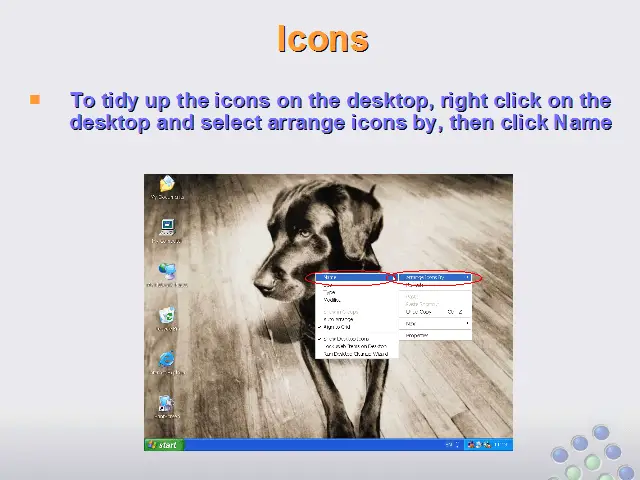
Task: Open Properties from the context menu
Action: click(x=418, y=335)
